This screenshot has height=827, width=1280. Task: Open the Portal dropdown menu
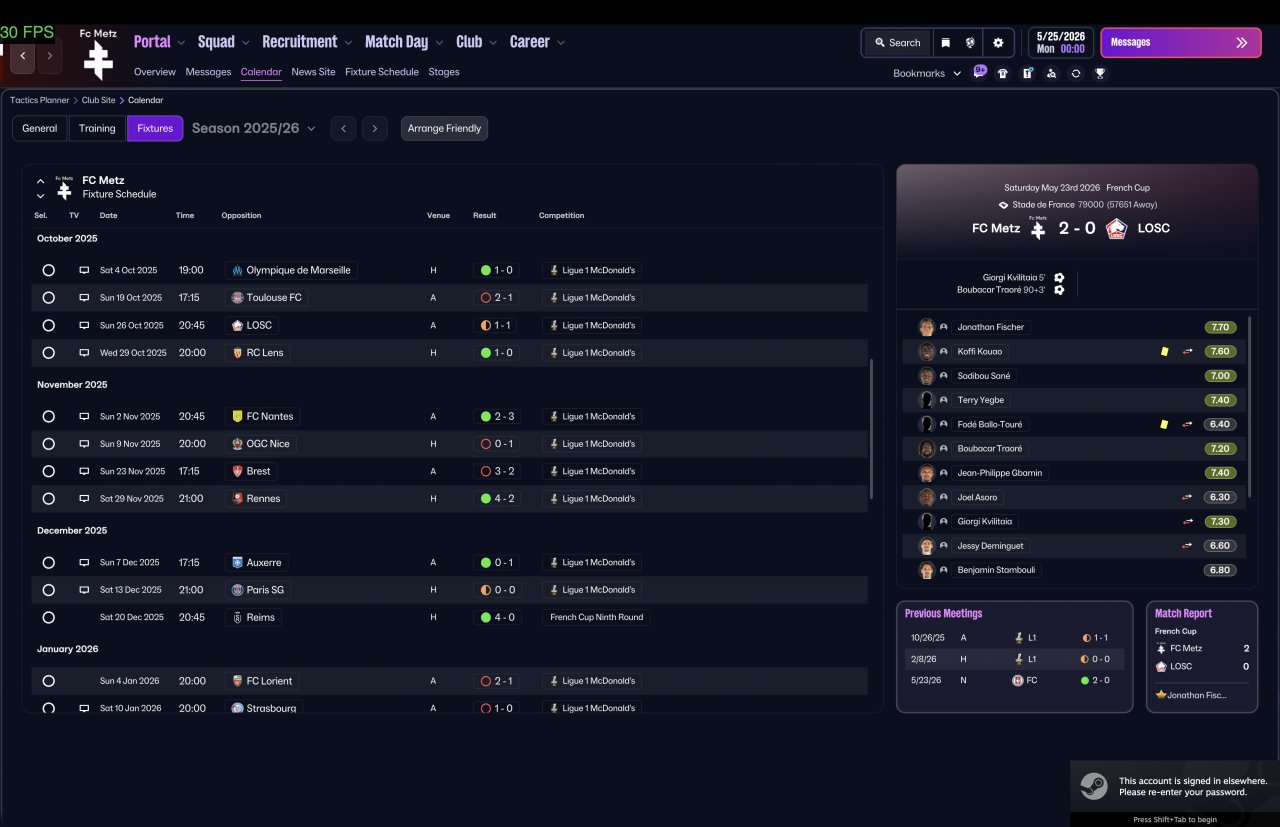[160, 42]
